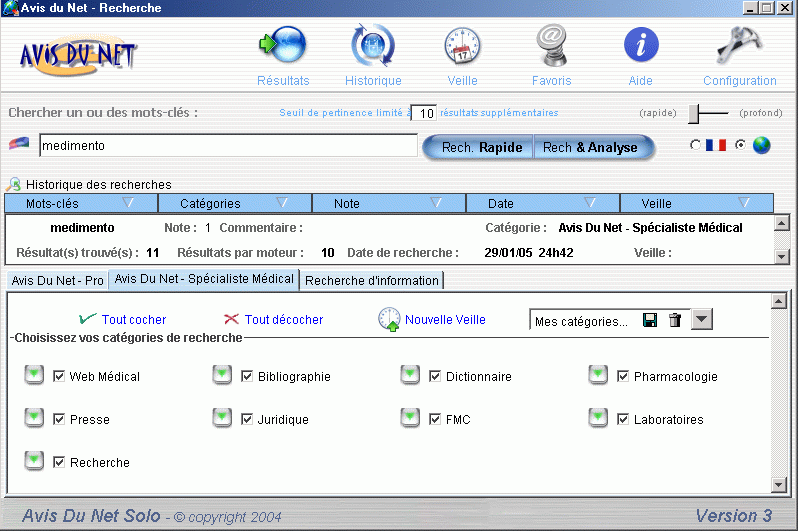
Task: Click history list scroll down arrow
Action: point(782,256)
